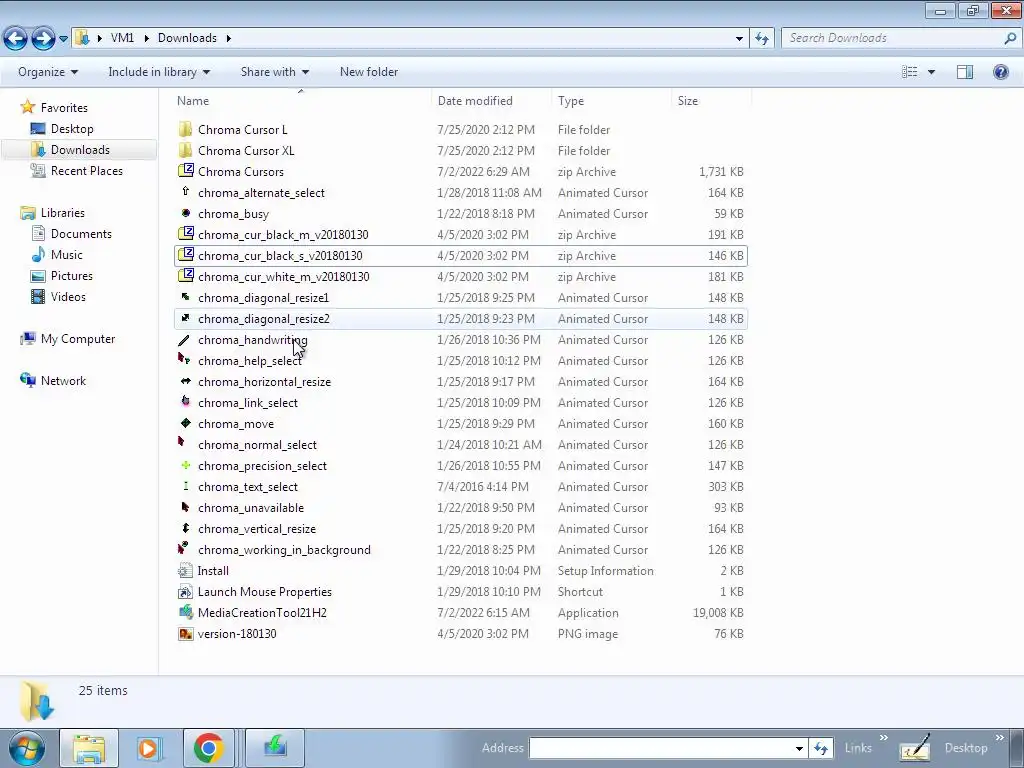Click VM1 in the breadcrumb path

pyautogui.click(x=122, y=38)
